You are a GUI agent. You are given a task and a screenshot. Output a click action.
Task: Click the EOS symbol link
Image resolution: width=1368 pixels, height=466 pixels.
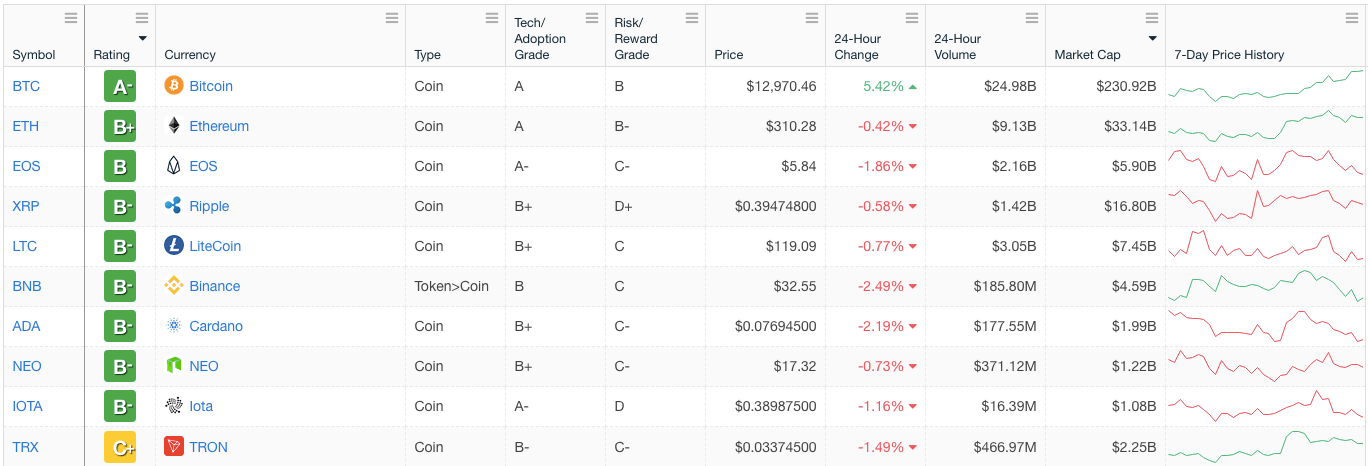(26, 166)
